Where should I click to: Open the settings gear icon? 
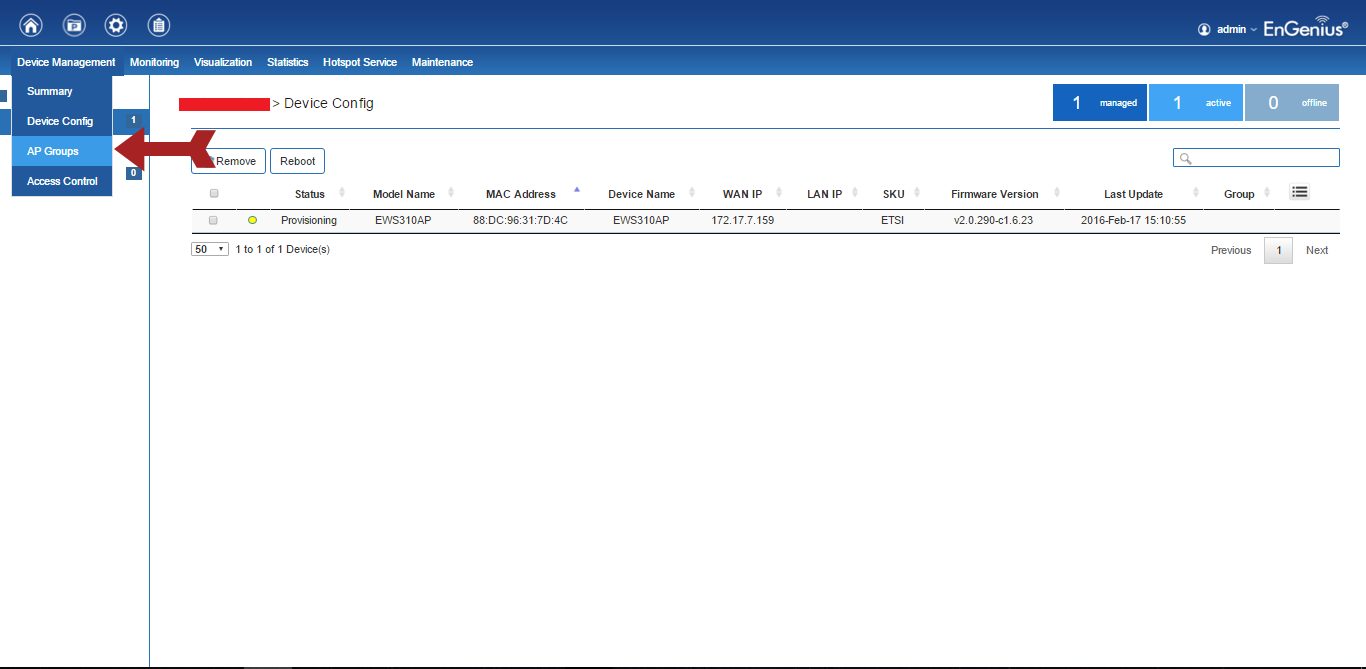(x=116, y=26)
